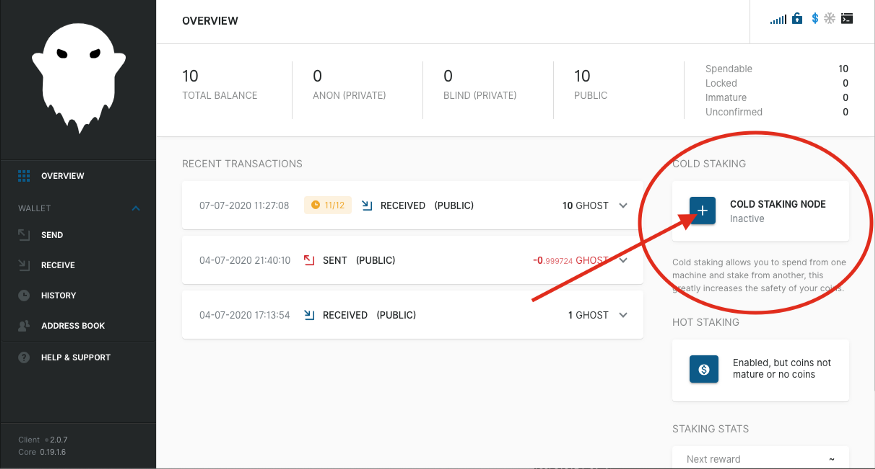Click the wallet unlocked padlock icon
The width and height of the screenshot is (875, 469).
coord(797,18)
